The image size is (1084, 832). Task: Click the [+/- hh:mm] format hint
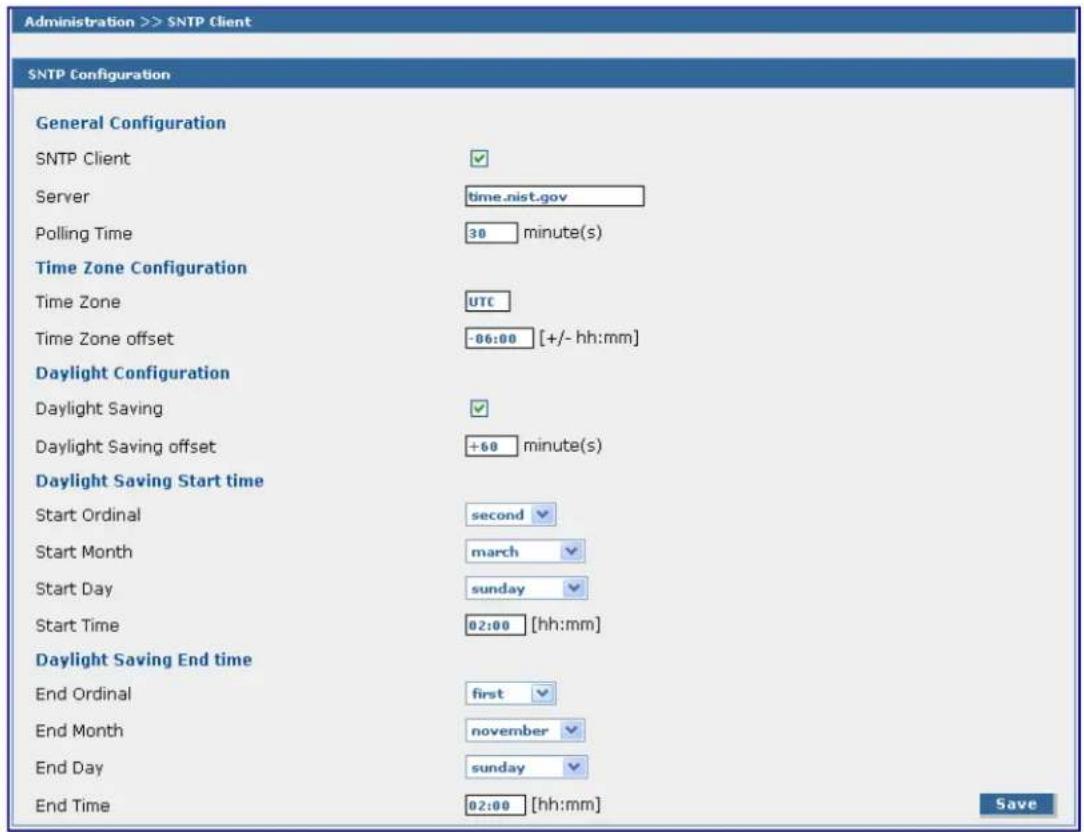click(x=589, y=338)
